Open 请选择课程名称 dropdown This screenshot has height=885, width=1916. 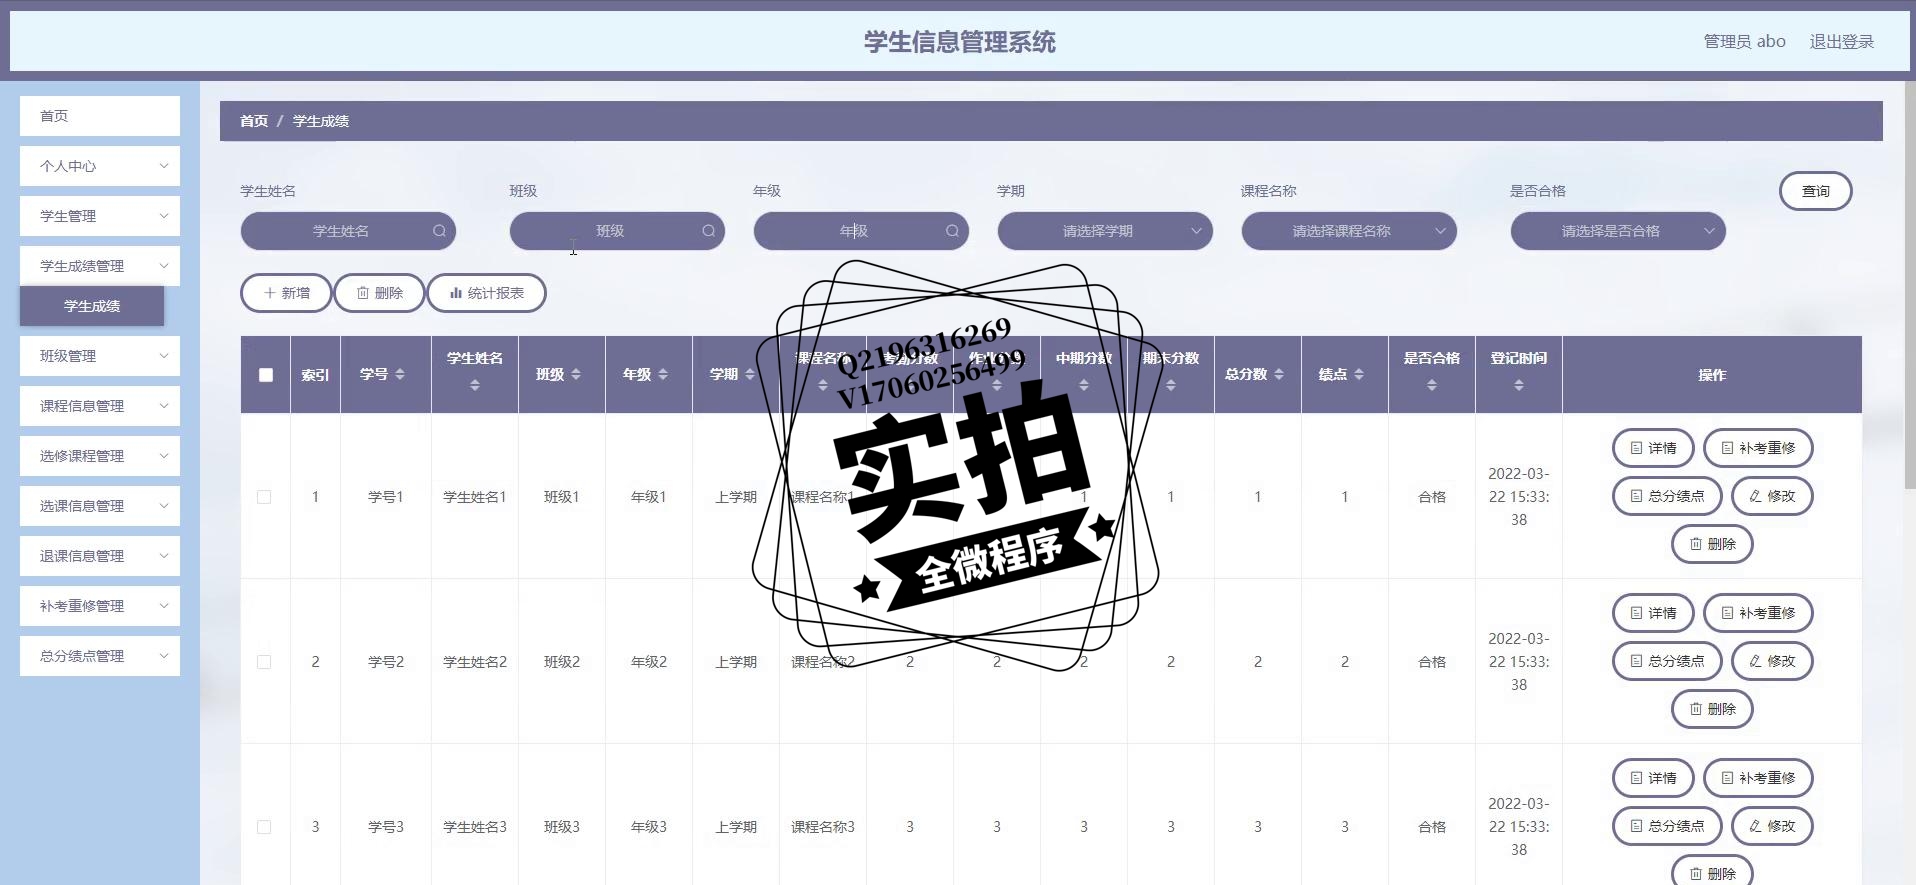(x=1349, y=231)
